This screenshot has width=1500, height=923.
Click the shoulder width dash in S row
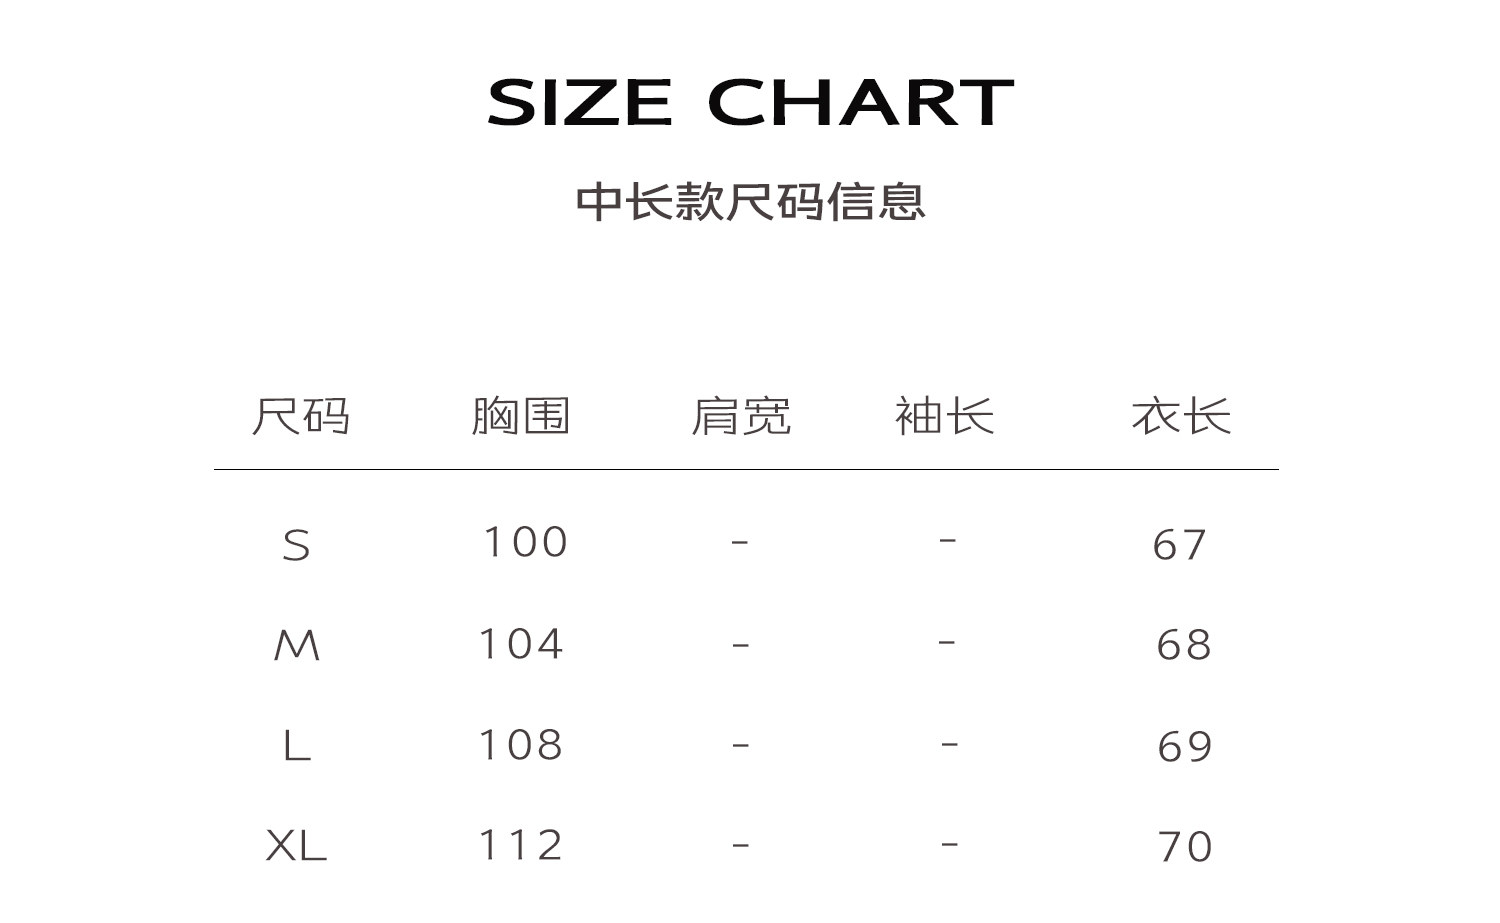tap(740, 543)
